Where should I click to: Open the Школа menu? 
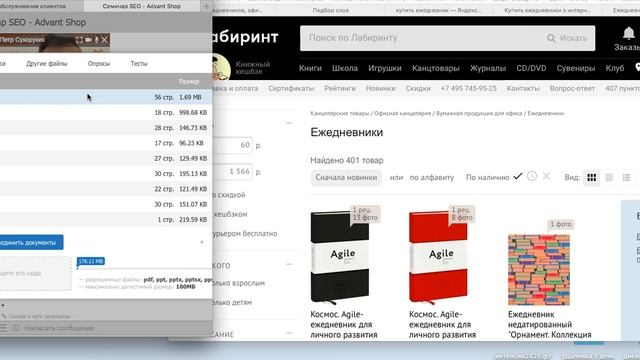pyautogui.click(x=345, y=68)
